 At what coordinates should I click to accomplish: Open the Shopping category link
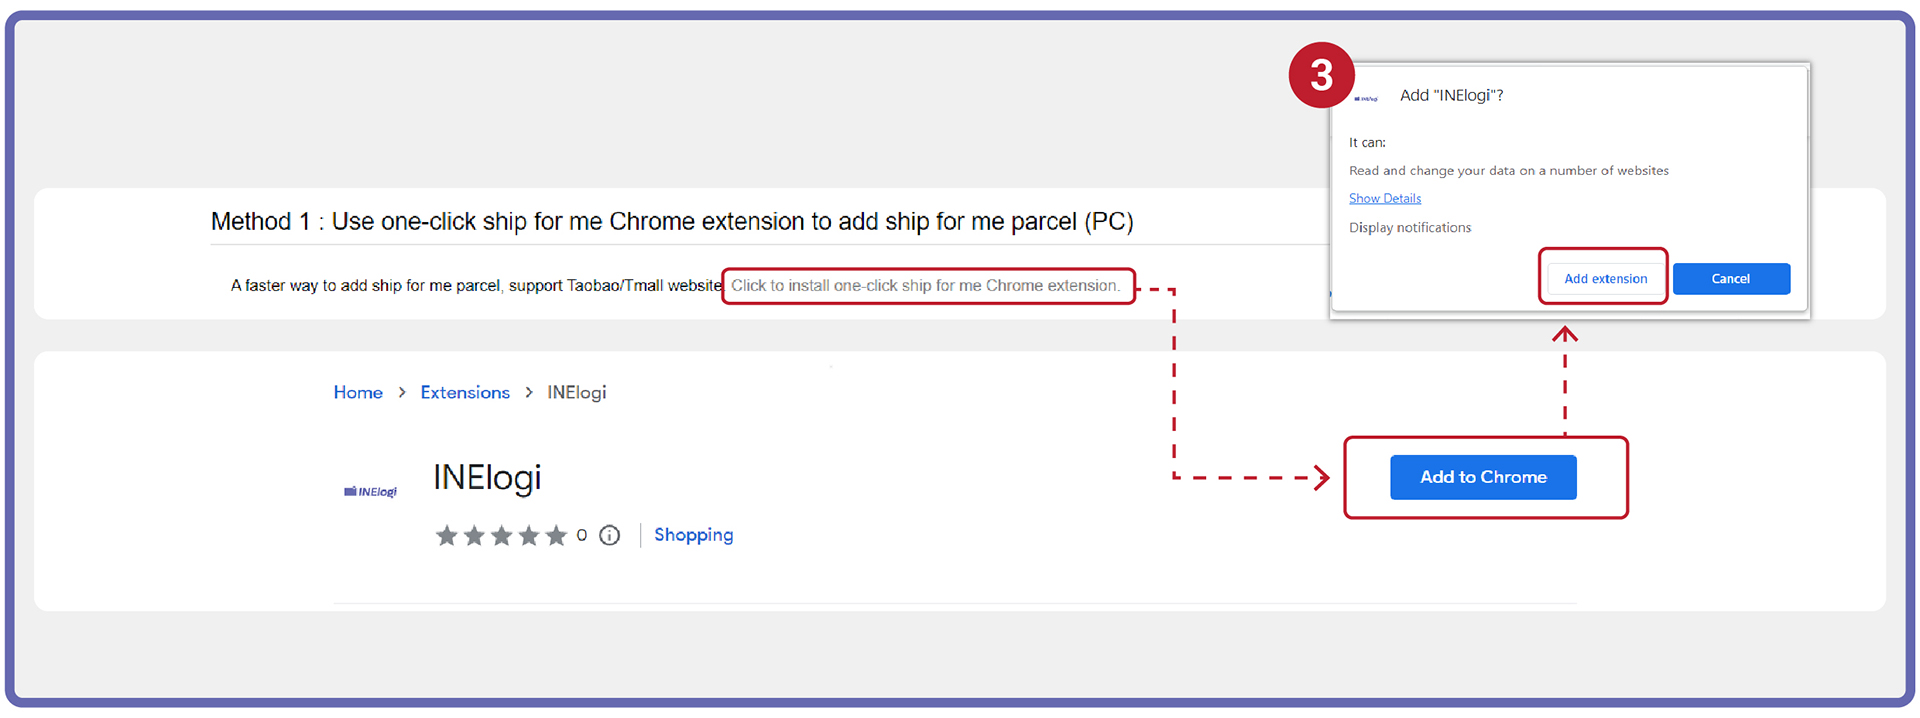pyautogui.click(x=693, y=535)
